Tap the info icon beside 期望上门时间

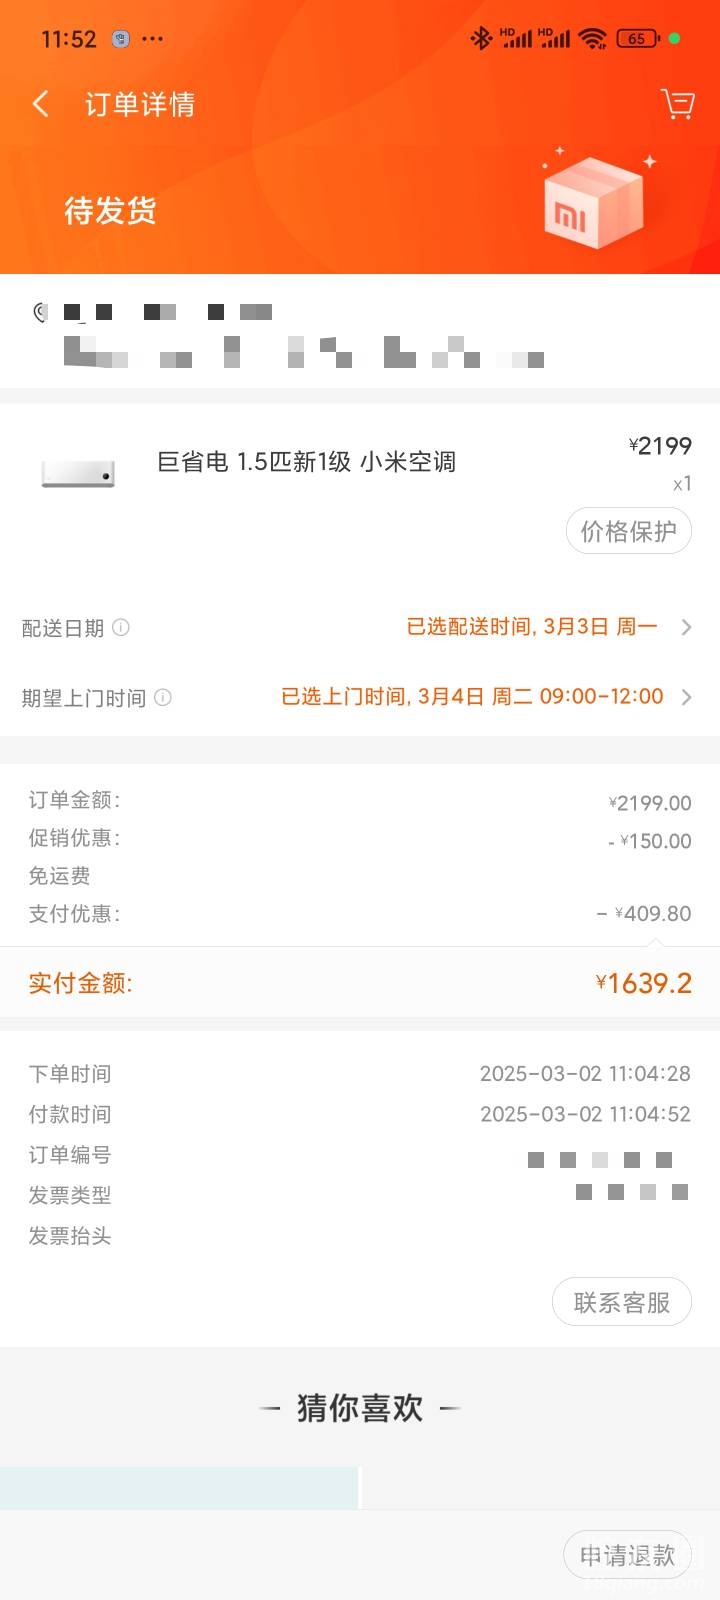[x=163, y=697]
